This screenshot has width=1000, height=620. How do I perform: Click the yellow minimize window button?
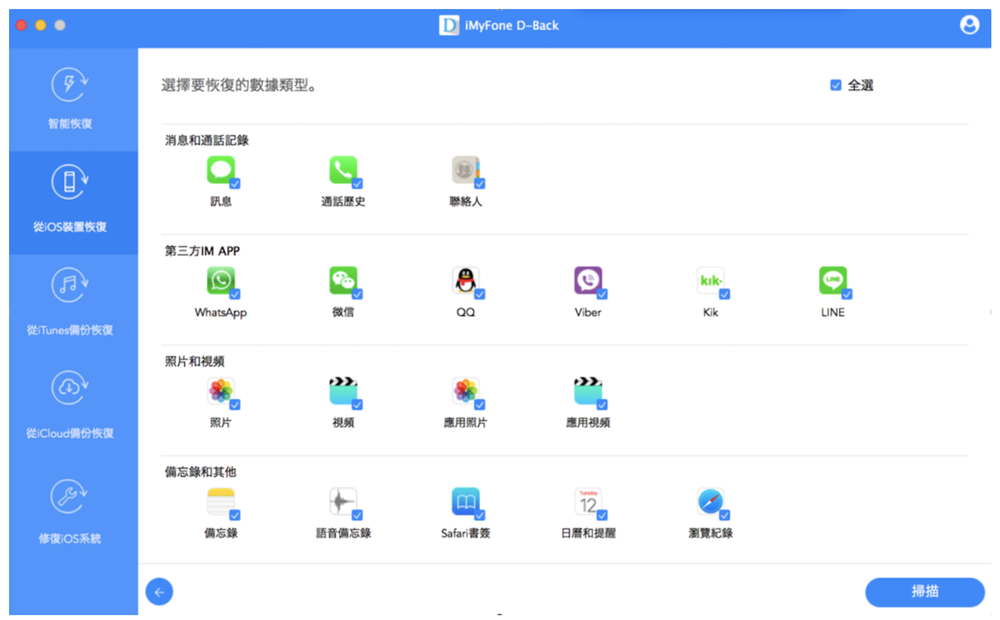40,25
